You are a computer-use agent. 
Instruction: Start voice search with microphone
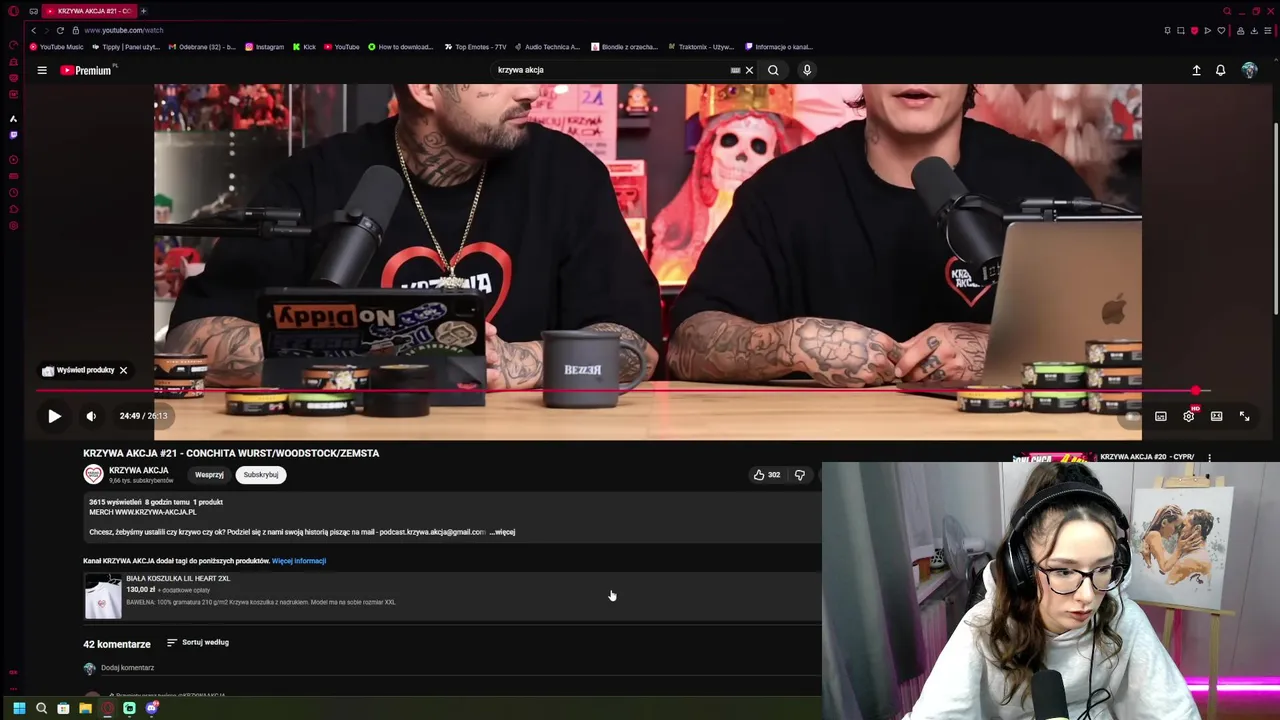[x=807, y=70]
